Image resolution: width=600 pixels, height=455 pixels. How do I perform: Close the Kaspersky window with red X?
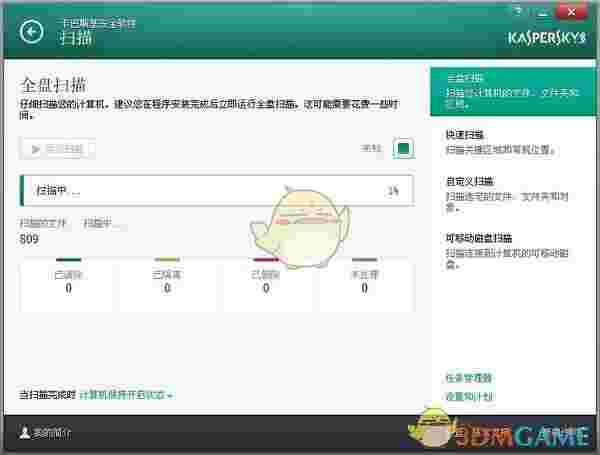pos(572,12)
